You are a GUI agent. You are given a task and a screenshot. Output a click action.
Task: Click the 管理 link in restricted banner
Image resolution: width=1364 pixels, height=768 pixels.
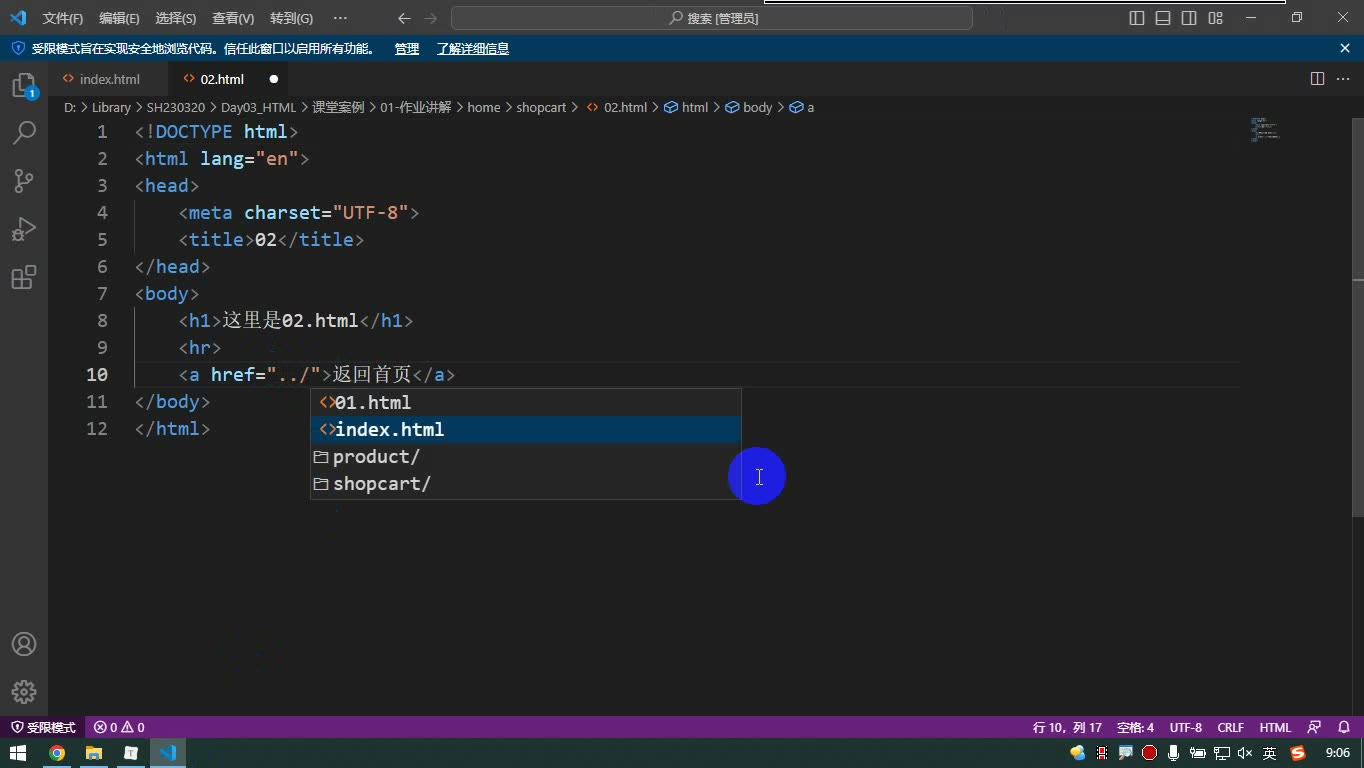click(x=407, y=48)
